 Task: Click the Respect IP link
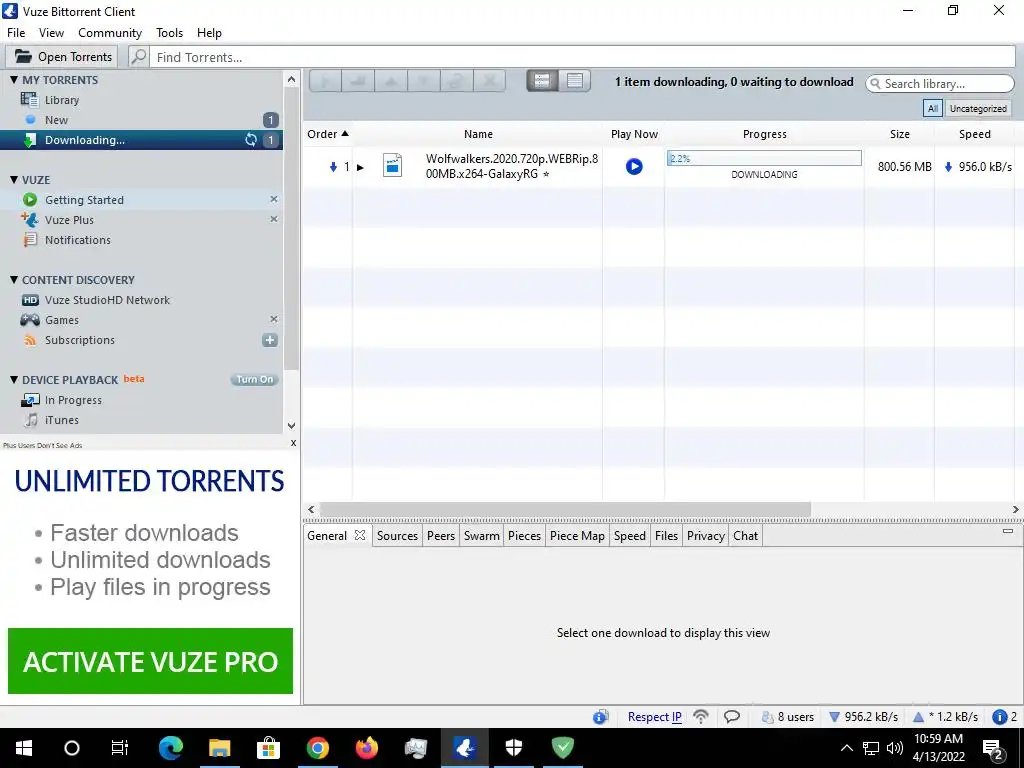coord(654,716)
